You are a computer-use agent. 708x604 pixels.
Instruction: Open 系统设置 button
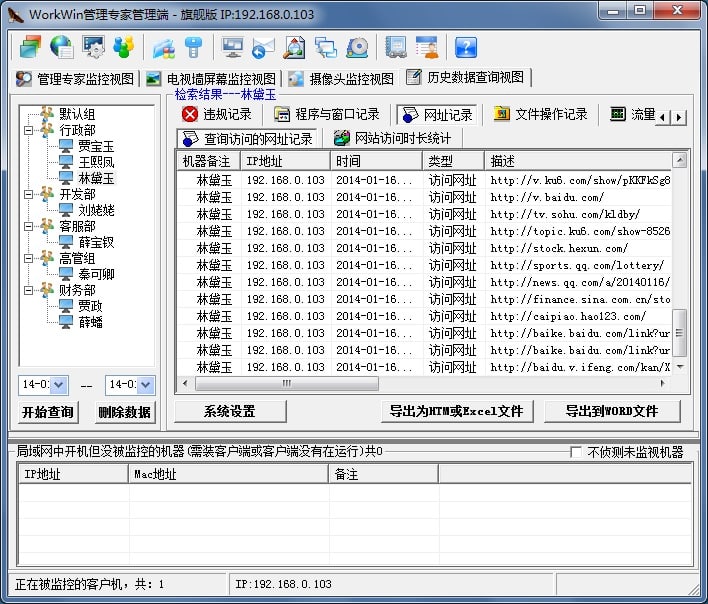tap(230, 411)
